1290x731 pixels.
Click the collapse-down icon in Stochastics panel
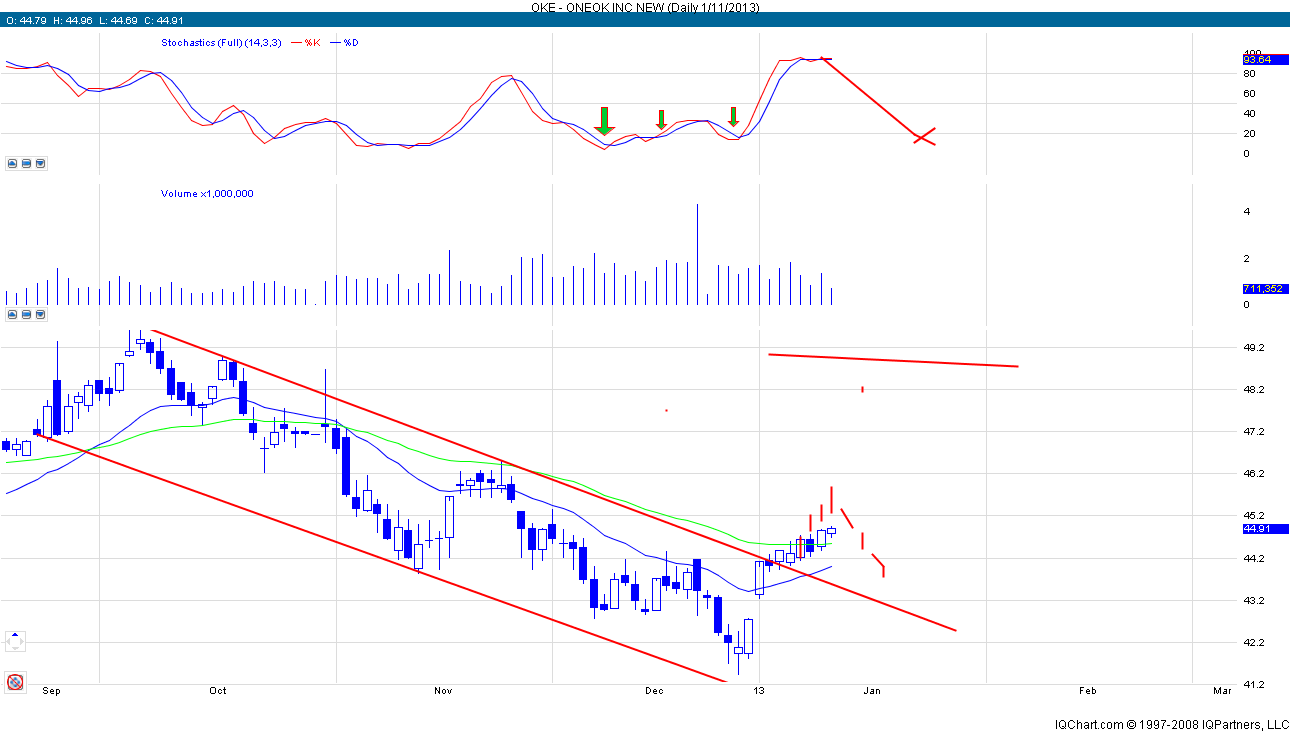click(41, 163)
